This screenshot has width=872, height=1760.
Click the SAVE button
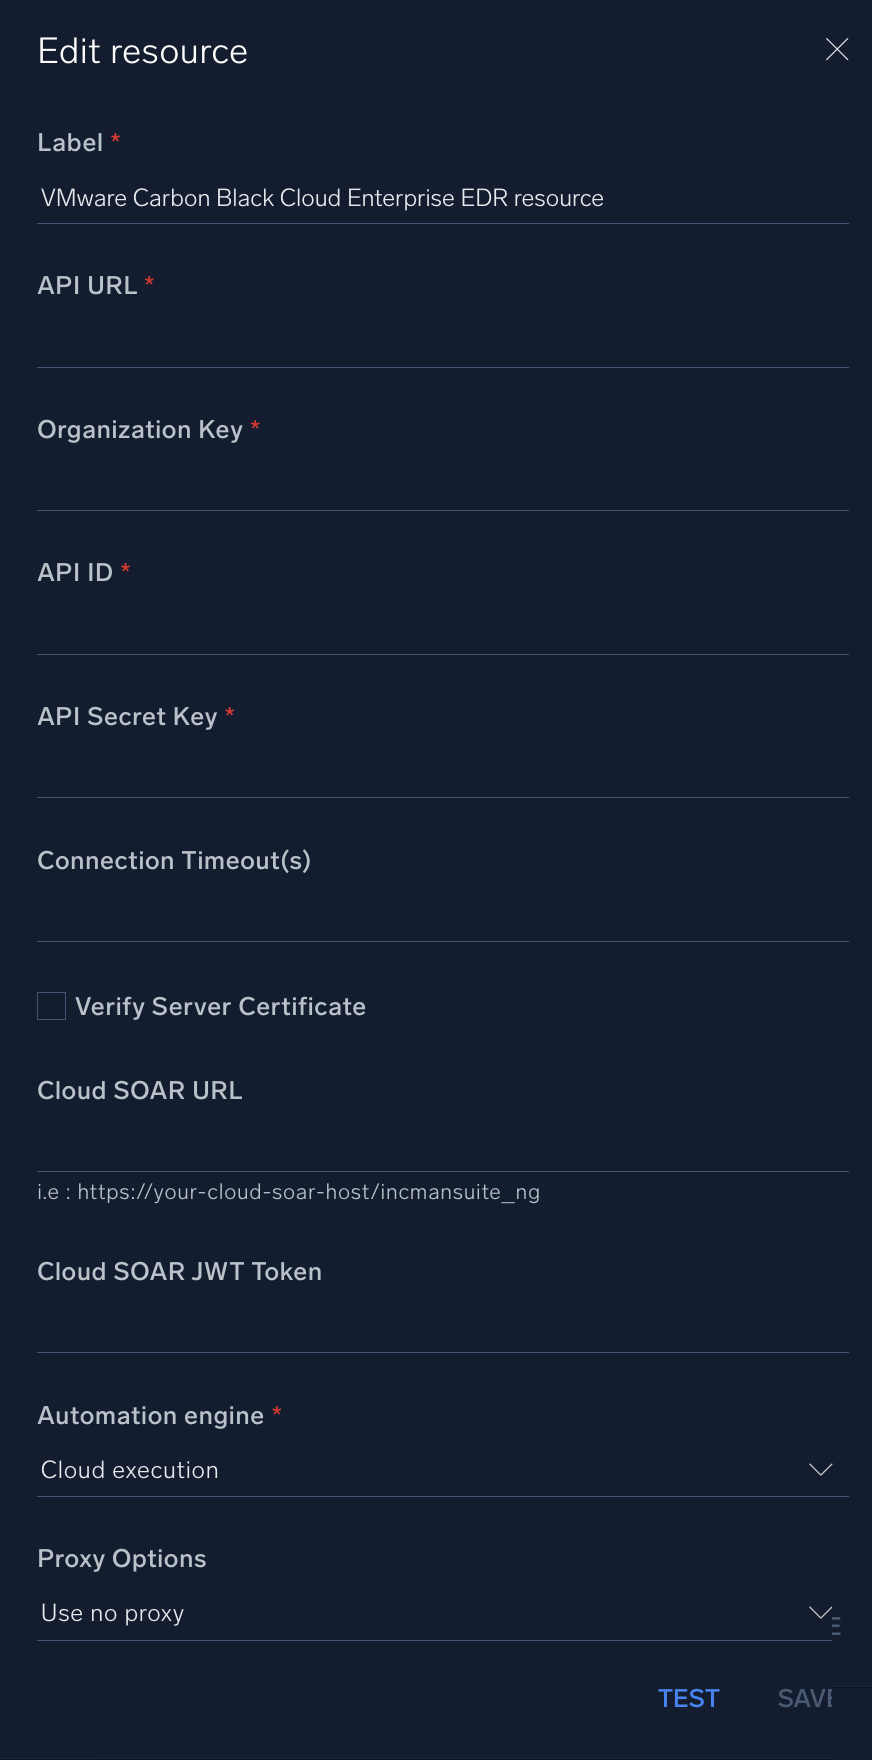(x=805, y=1698)
